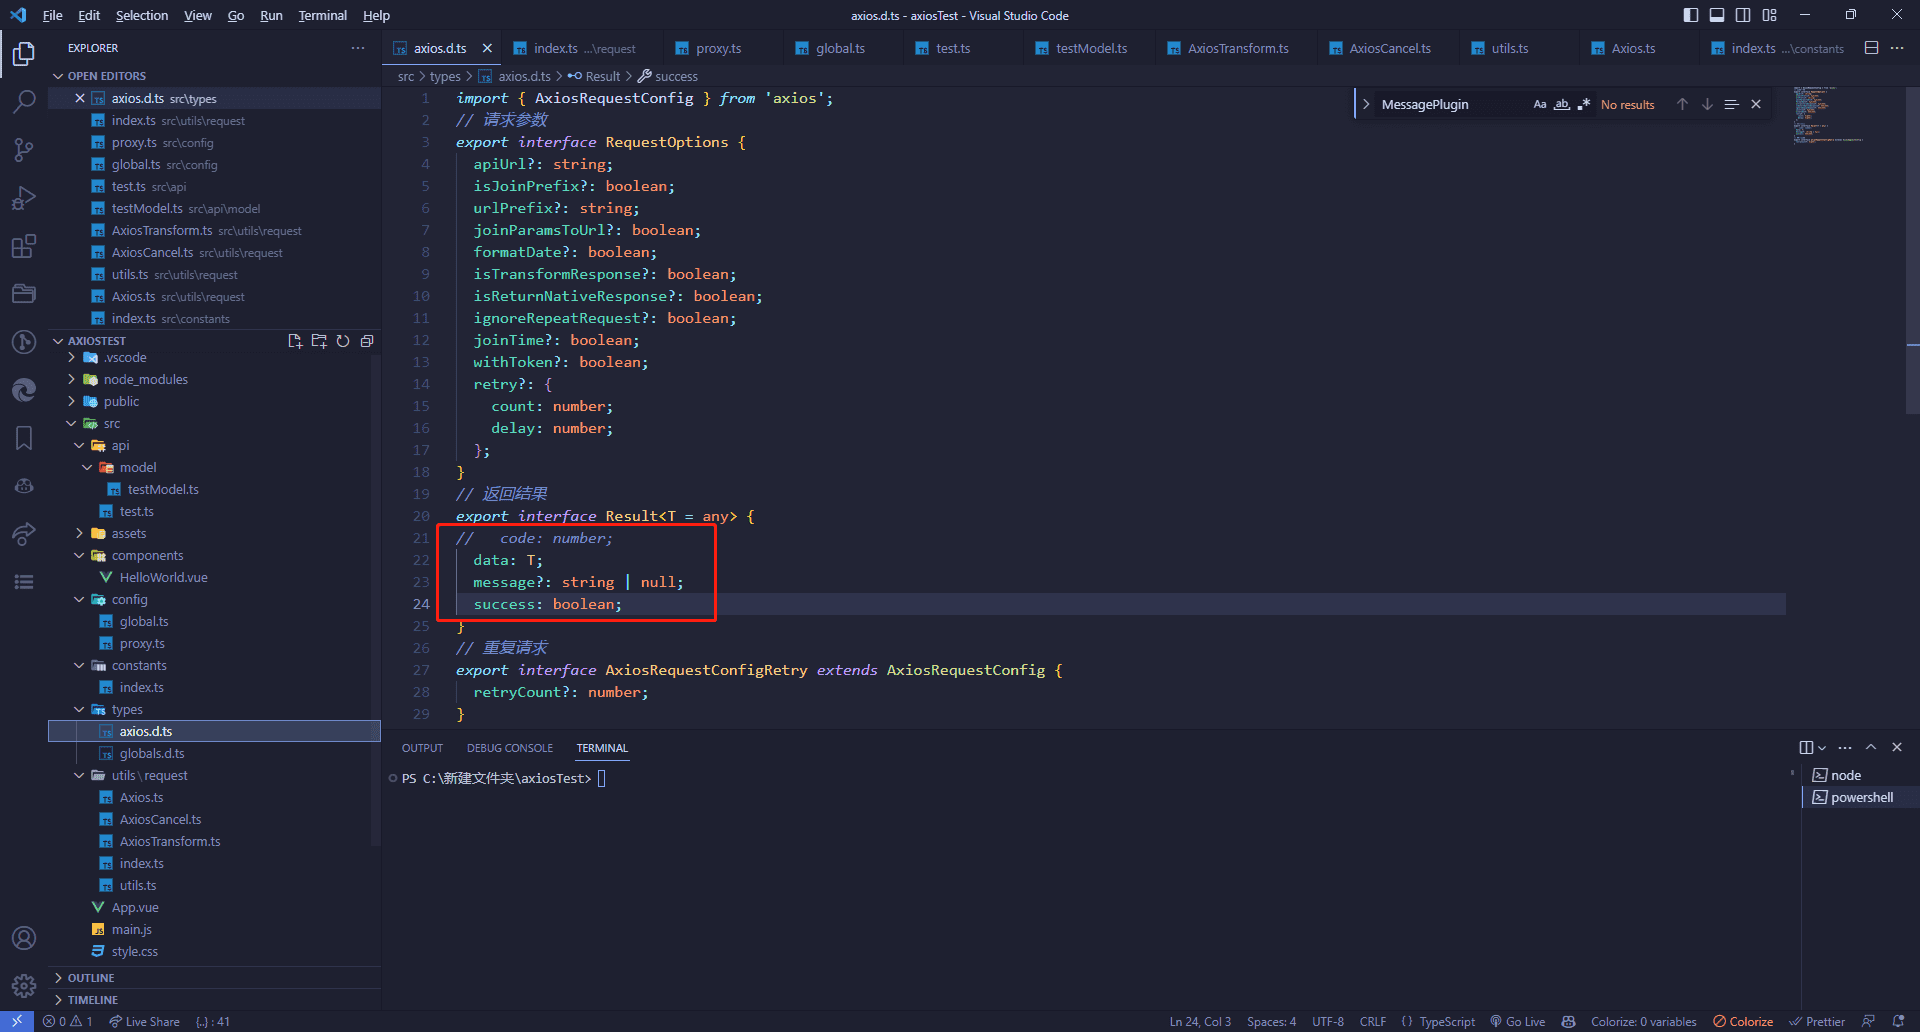Click Go Live in status bar
The image size is (1920, 1032).
[x=1518, y=1021]
